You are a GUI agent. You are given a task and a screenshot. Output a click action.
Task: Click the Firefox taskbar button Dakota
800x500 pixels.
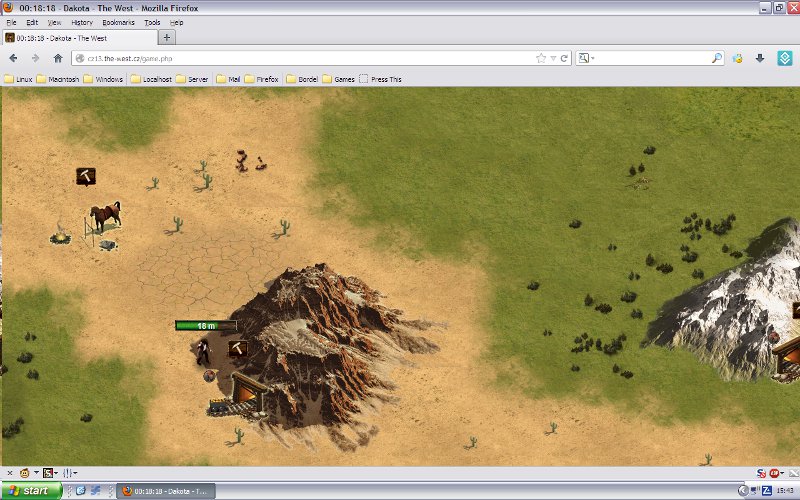pos(166,491)
